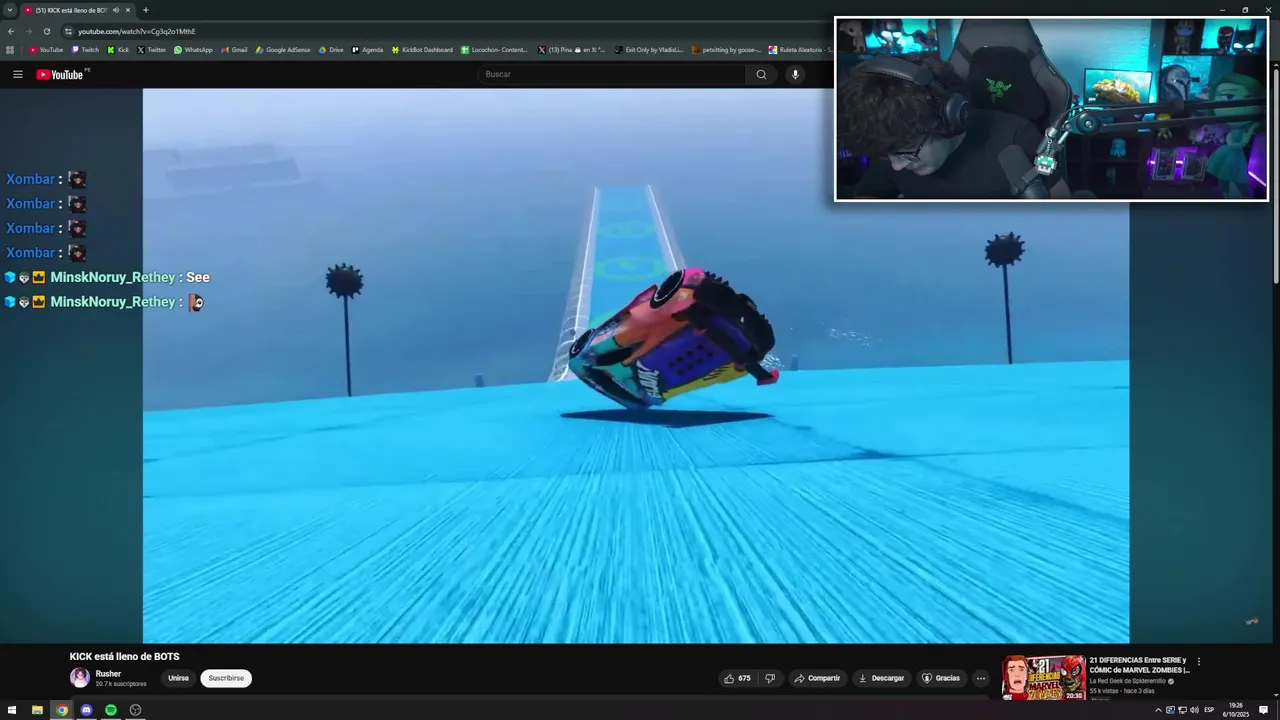The width and height of the screenshot is (1280, 720).
Task: Click the search magnifier button
Action: coord(761,74)
